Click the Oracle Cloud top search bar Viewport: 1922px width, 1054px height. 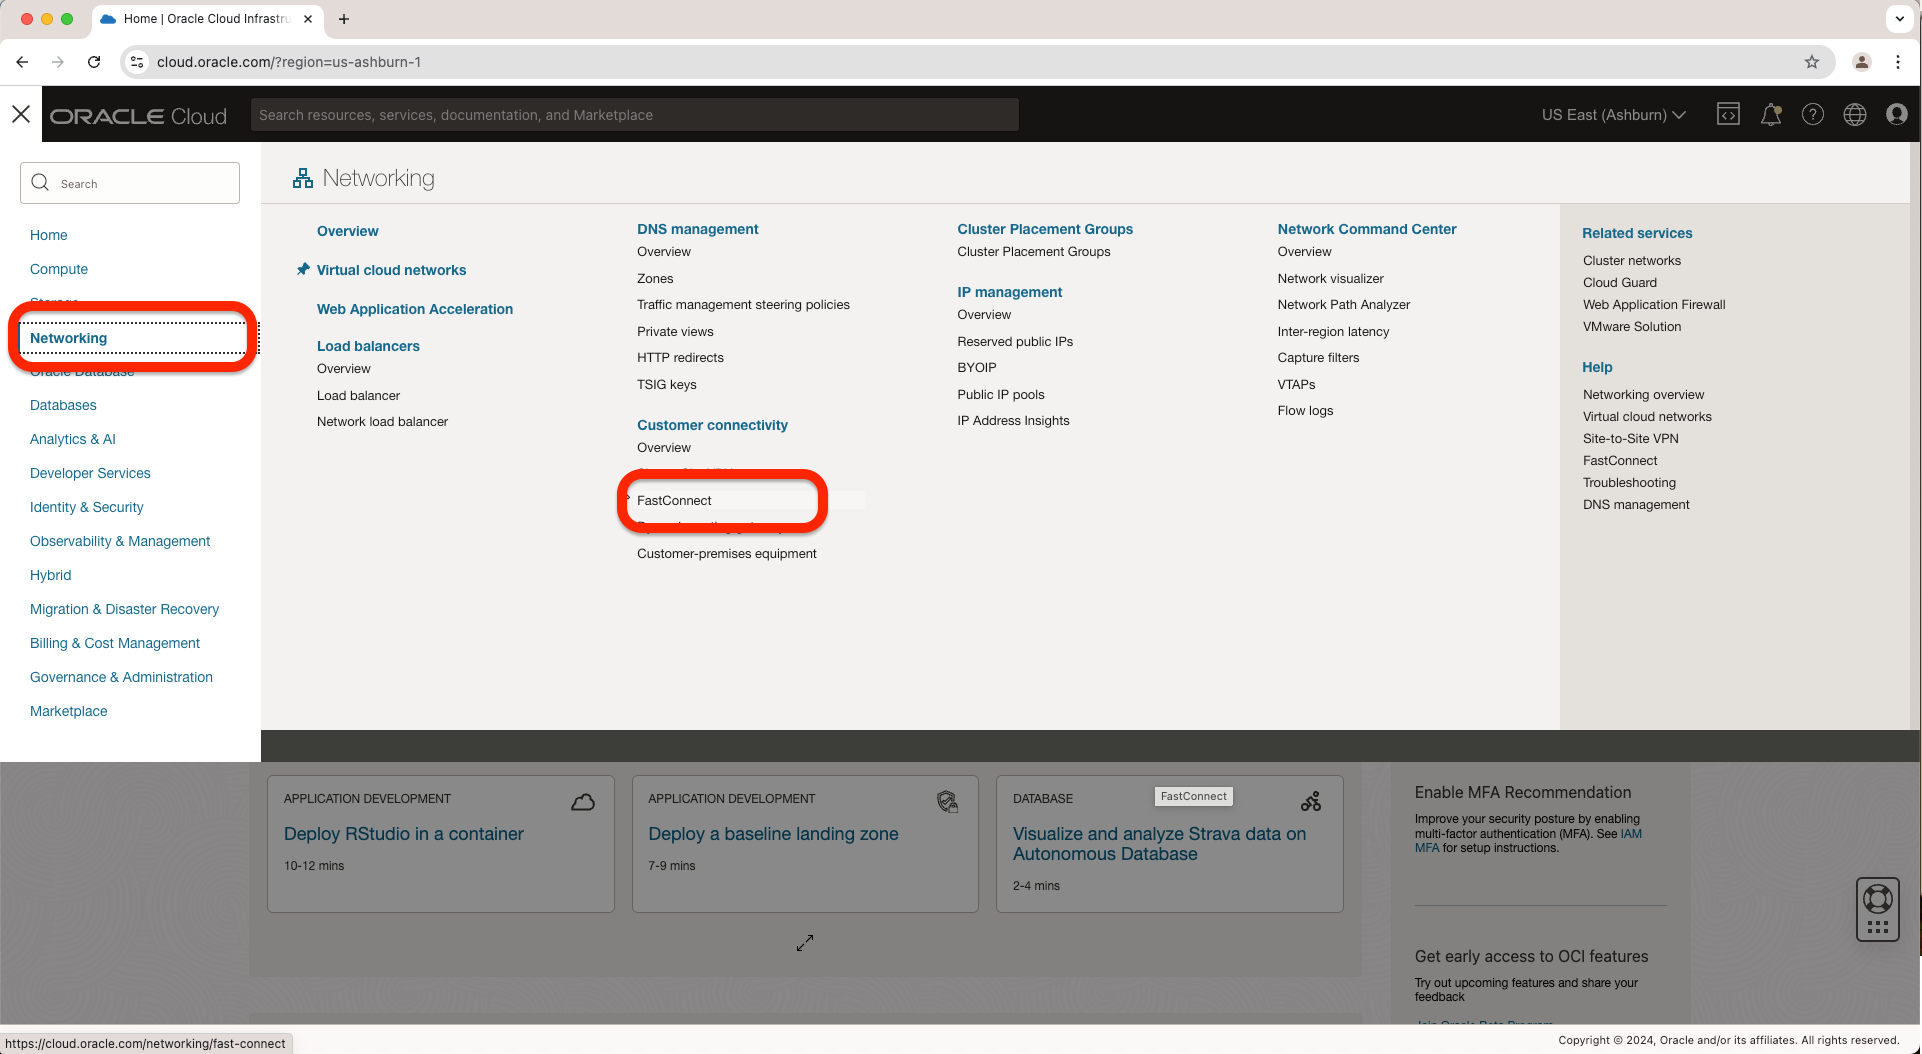634,115
